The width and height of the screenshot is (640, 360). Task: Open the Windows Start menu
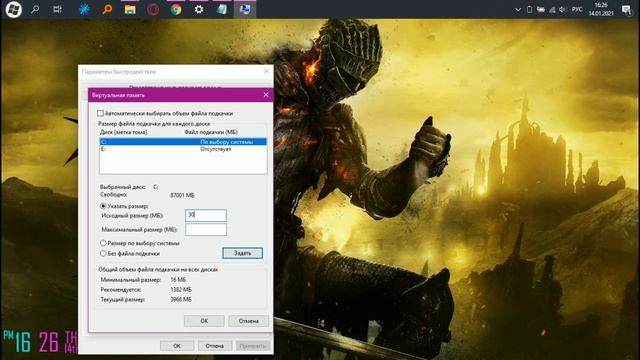click(x=13, y=9)
